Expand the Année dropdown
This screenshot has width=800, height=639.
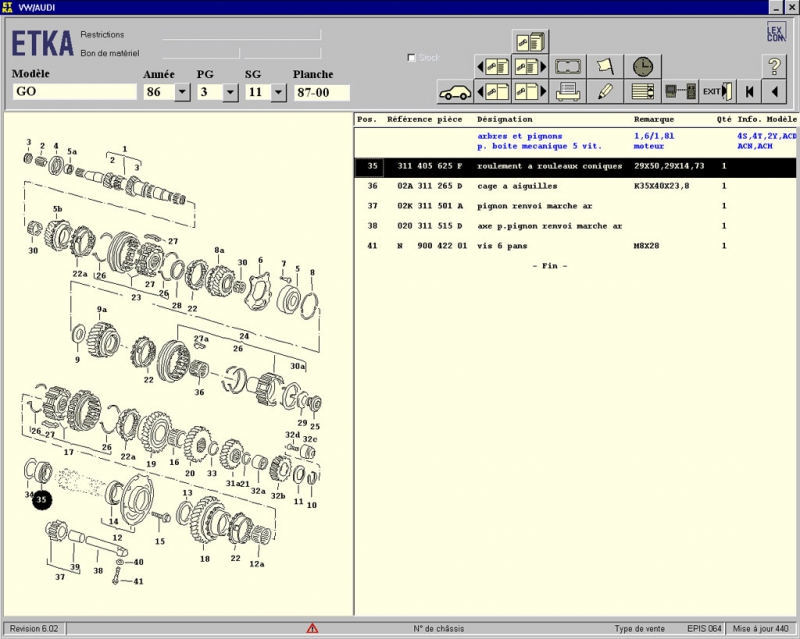[x=182, y=92]
